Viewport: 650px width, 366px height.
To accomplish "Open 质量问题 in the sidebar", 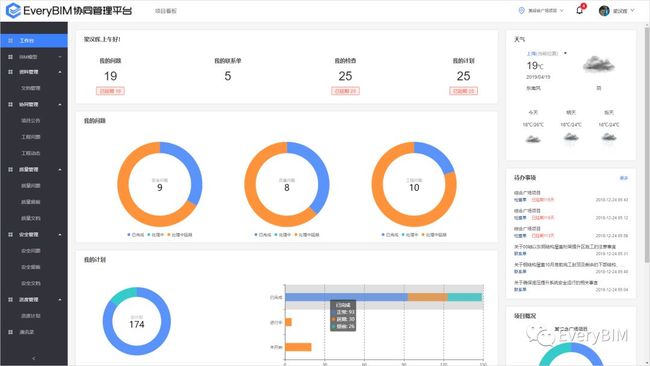I will coord(31,186).
